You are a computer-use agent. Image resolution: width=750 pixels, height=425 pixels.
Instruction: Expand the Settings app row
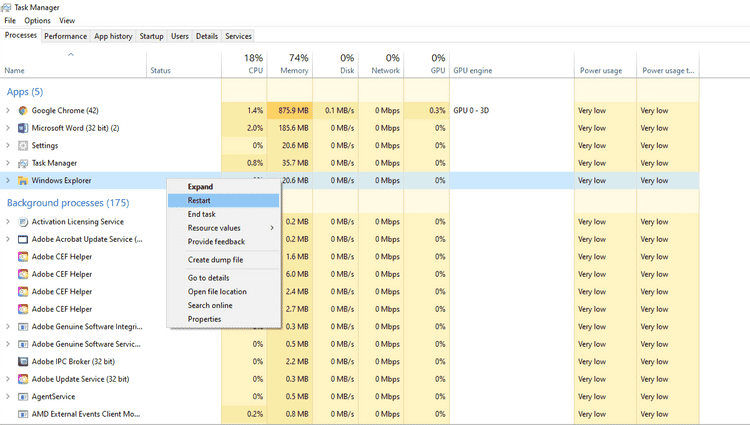click(8, 145)
